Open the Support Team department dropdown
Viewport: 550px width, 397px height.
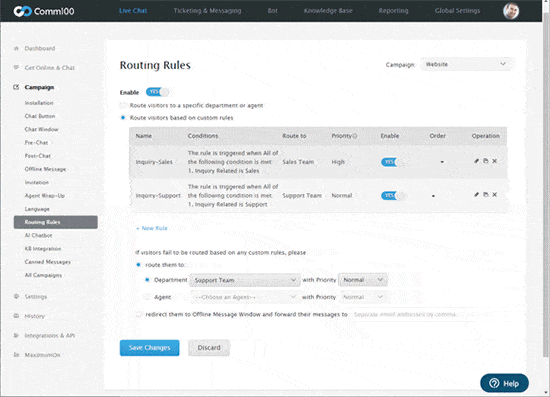(x=245, y=280)
